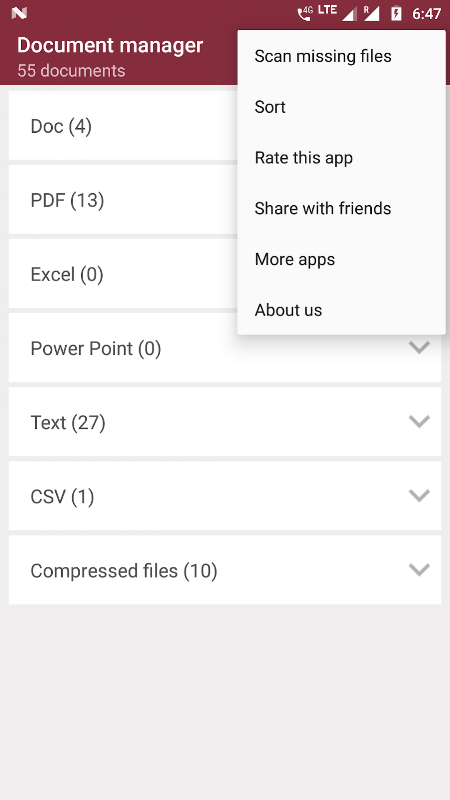Select Rate this app option
This screenshot has height=800, width=450.
(341, 158)
